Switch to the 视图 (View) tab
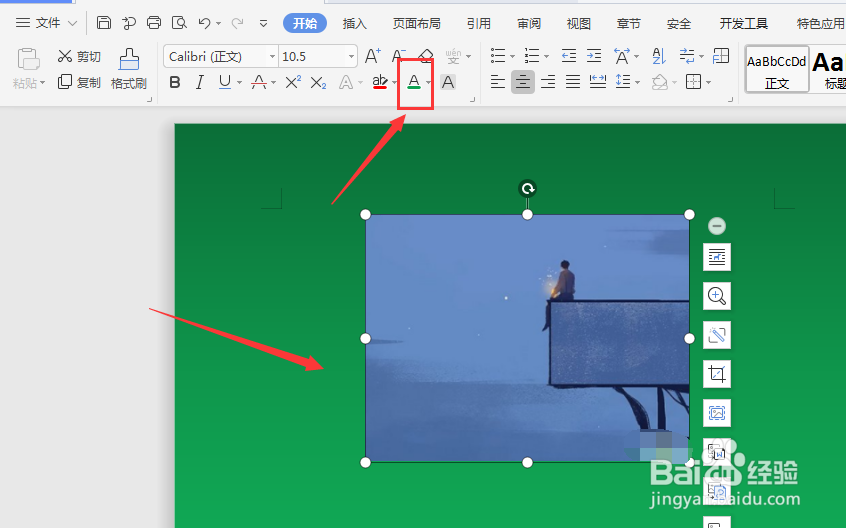846x528 pixels. point(578,23)
